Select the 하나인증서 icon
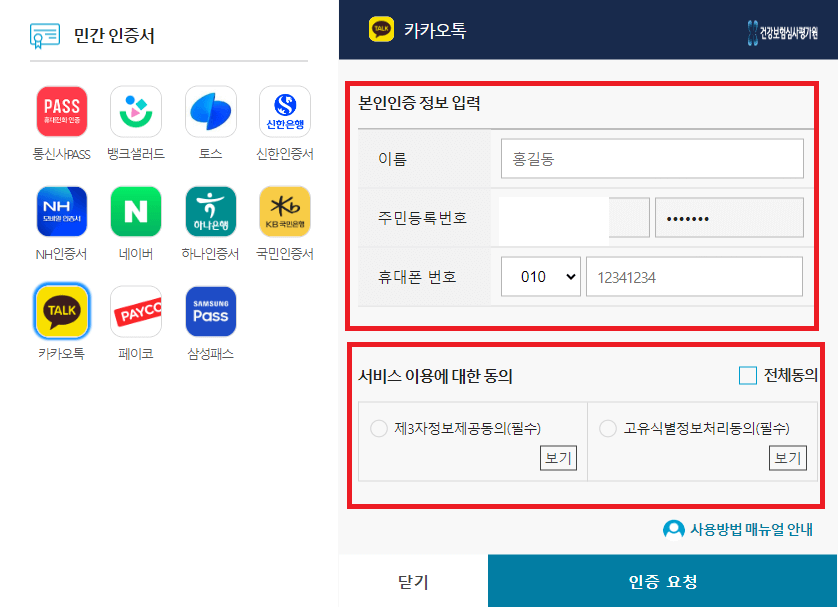 [x=211, y=211]
